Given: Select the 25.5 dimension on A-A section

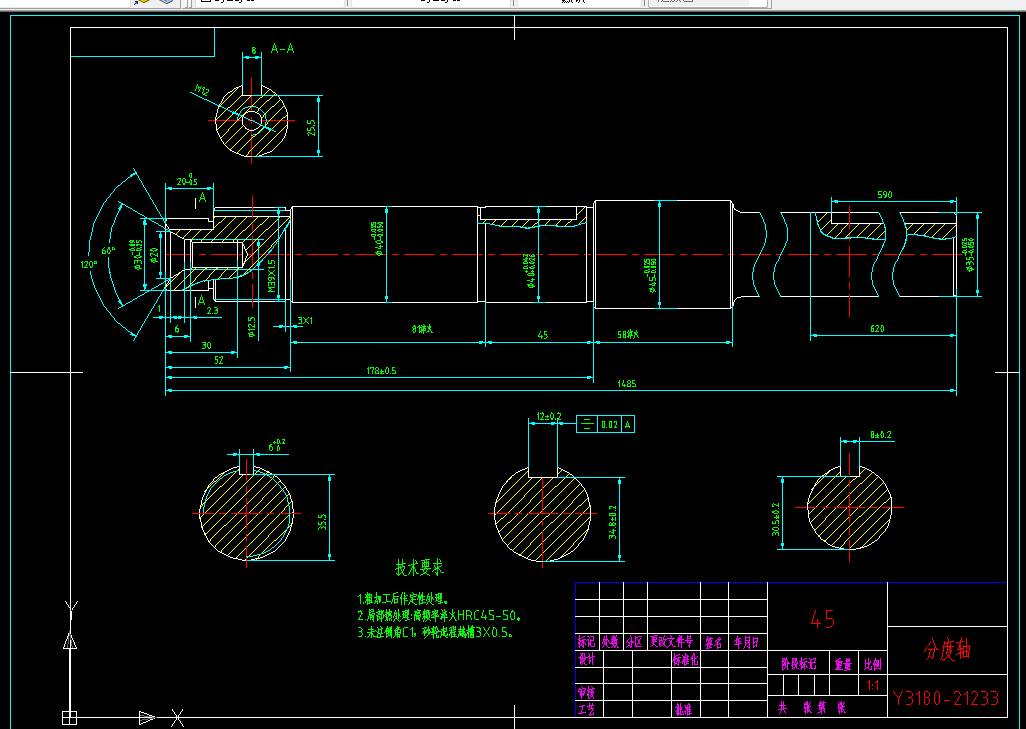Looking at the screenshot, I should pos(311,127).
